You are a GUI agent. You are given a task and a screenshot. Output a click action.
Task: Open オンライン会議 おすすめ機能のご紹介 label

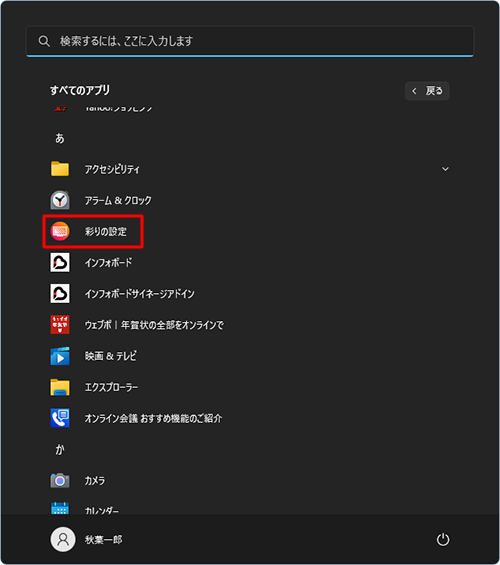click(153, 418)
